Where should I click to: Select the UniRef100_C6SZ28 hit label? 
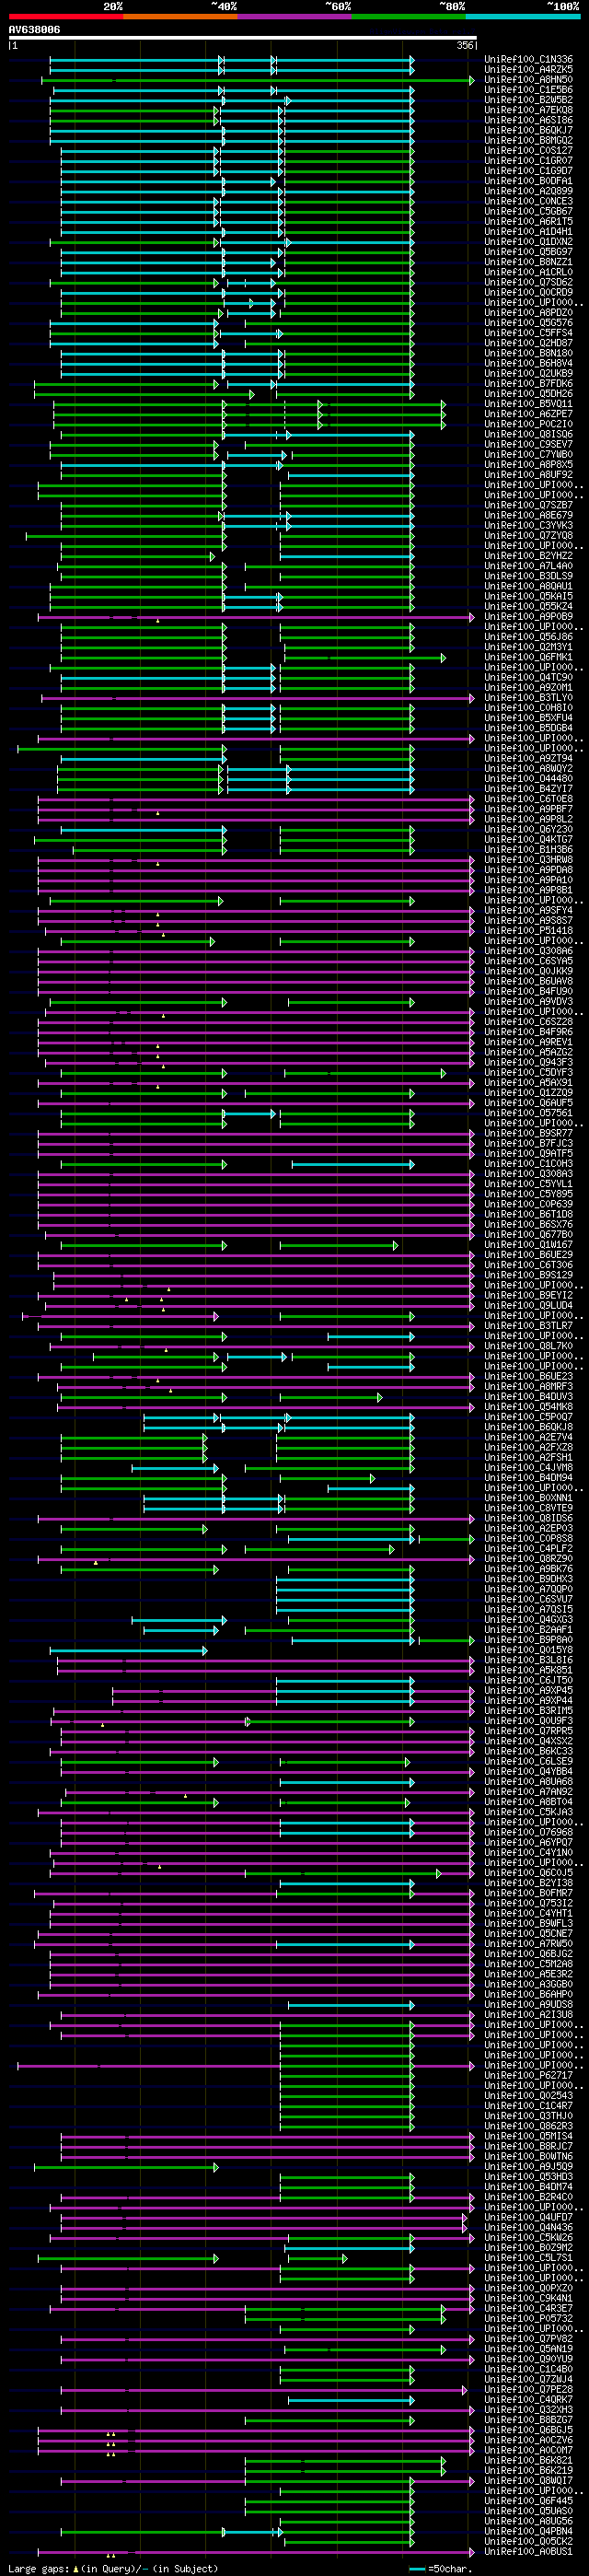[528, 1022]
